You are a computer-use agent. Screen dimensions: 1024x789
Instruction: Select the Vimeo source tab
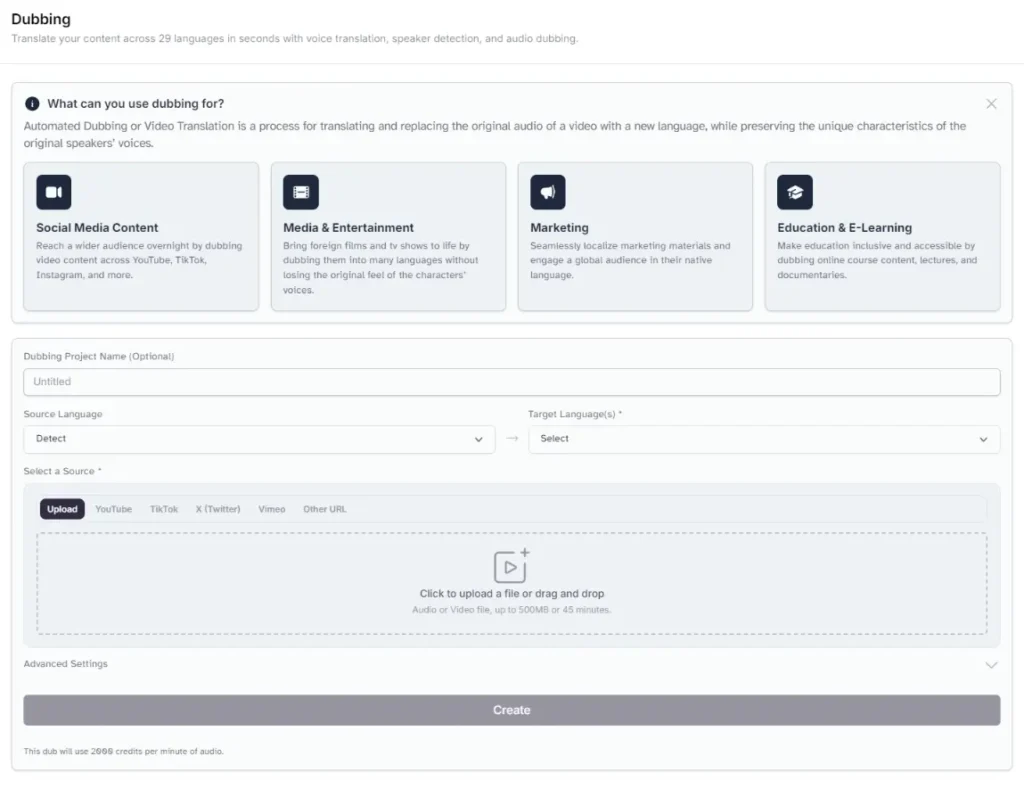point(272,509)
